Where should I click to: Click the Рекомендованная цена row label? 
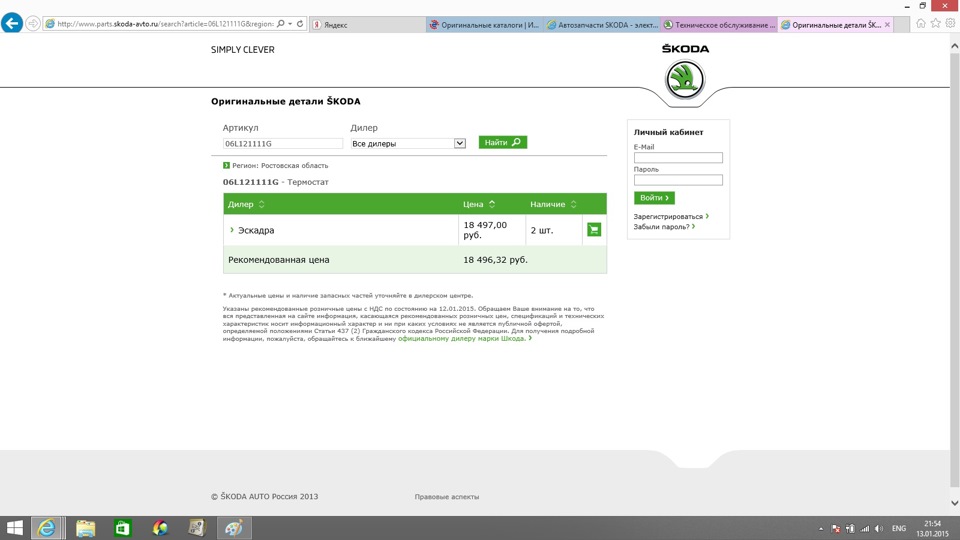(279, 260)
